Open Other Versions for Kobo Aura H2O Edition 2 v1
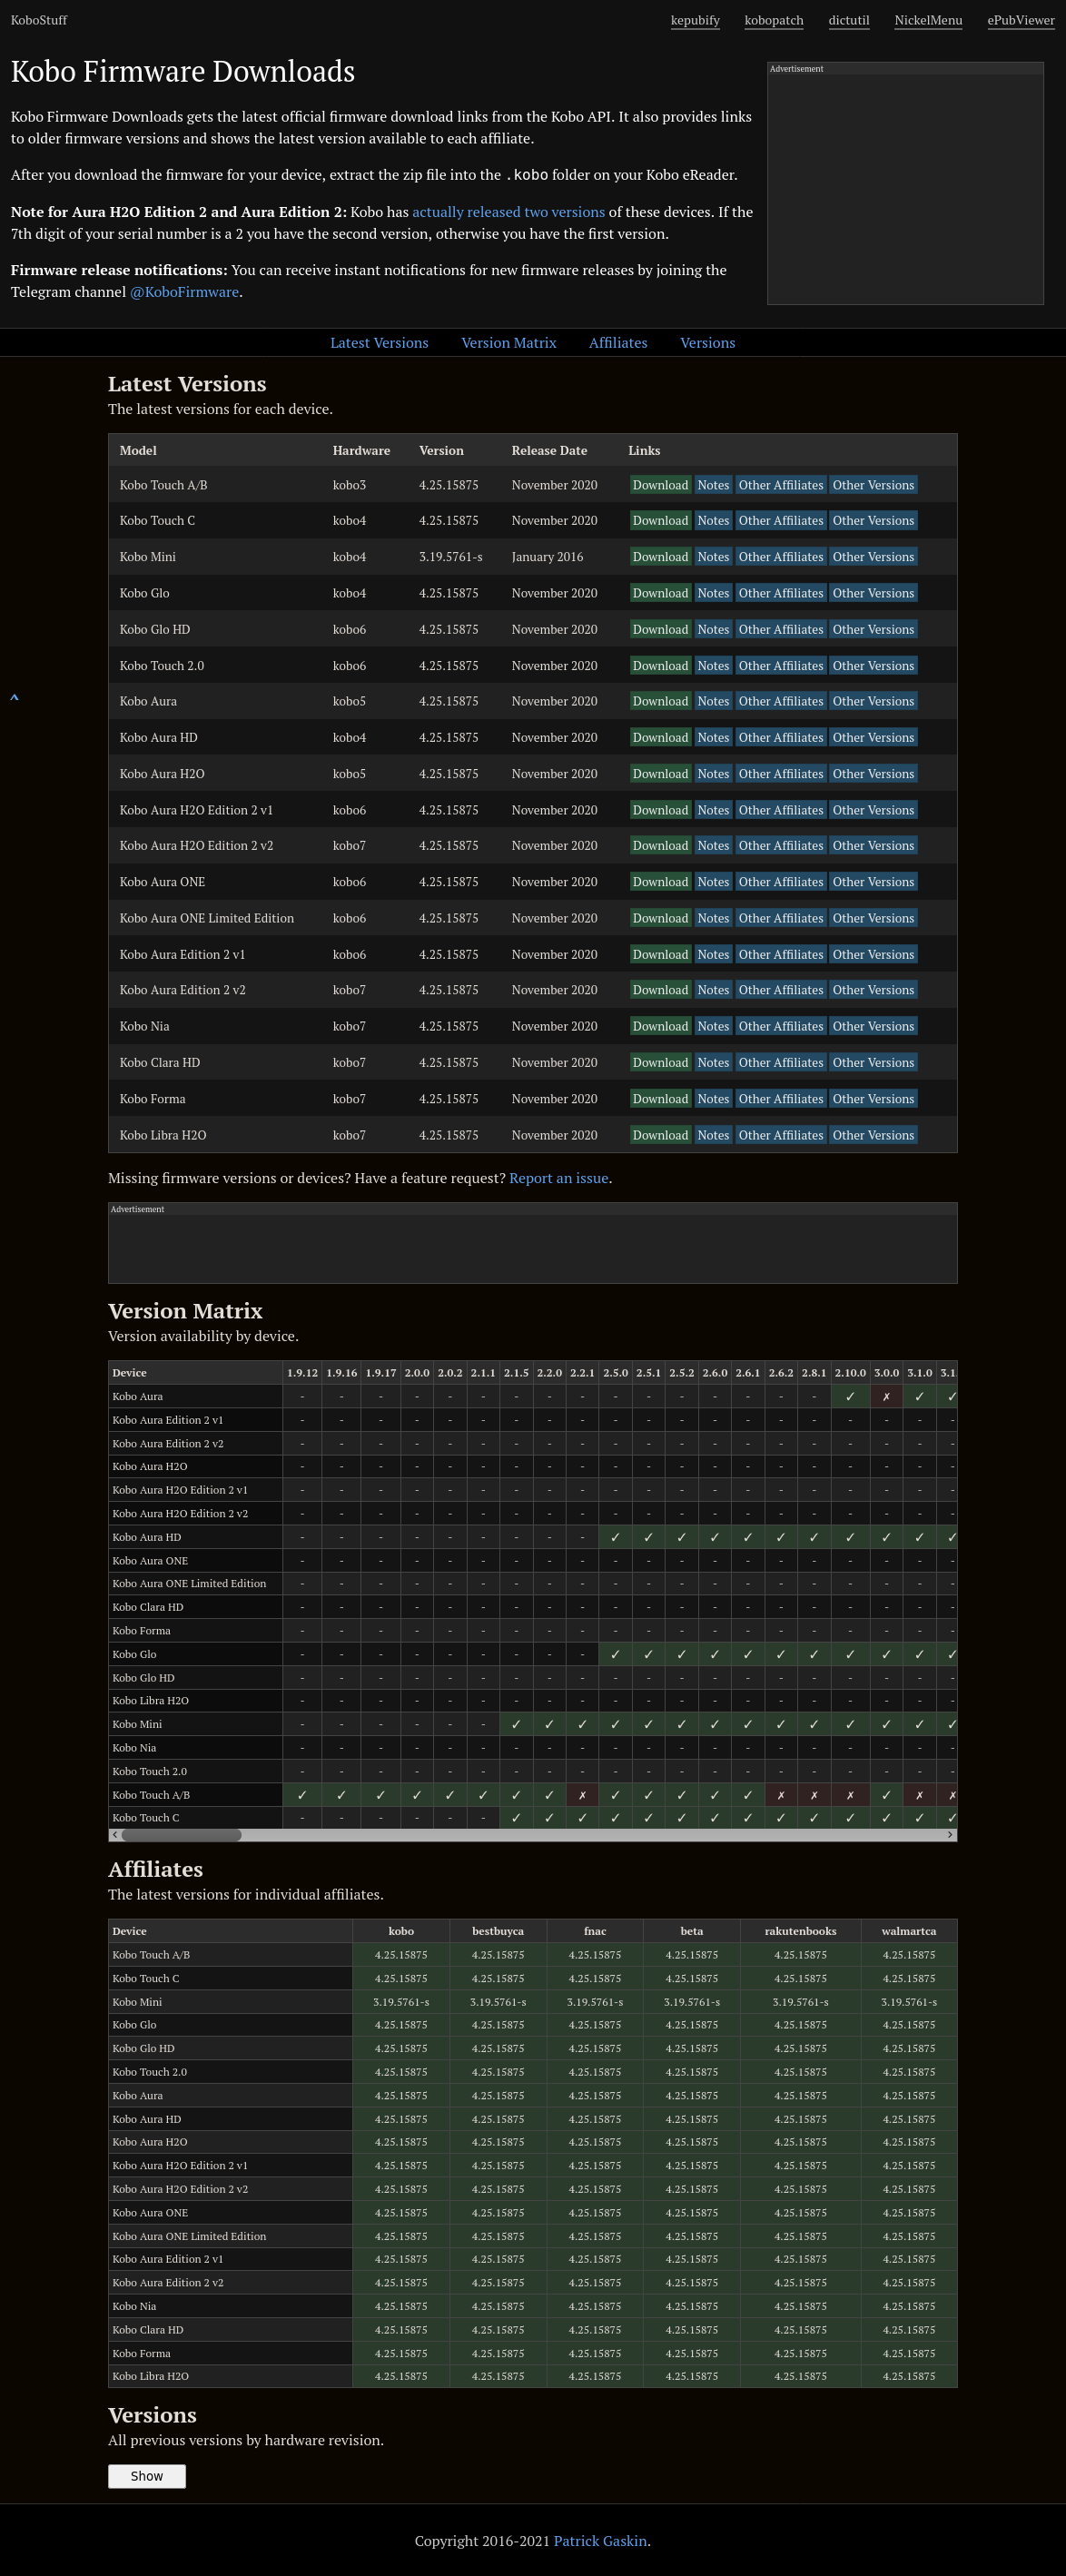The image size is (1066, 2576). coord(873,810)
